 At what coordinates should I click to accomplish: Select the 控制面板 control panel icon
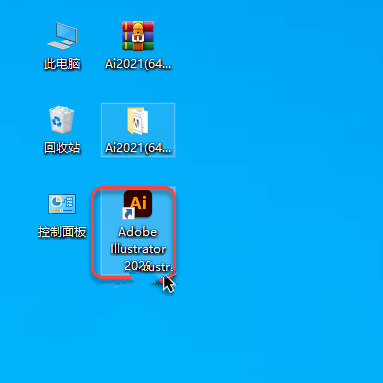(x=62, y=204)
